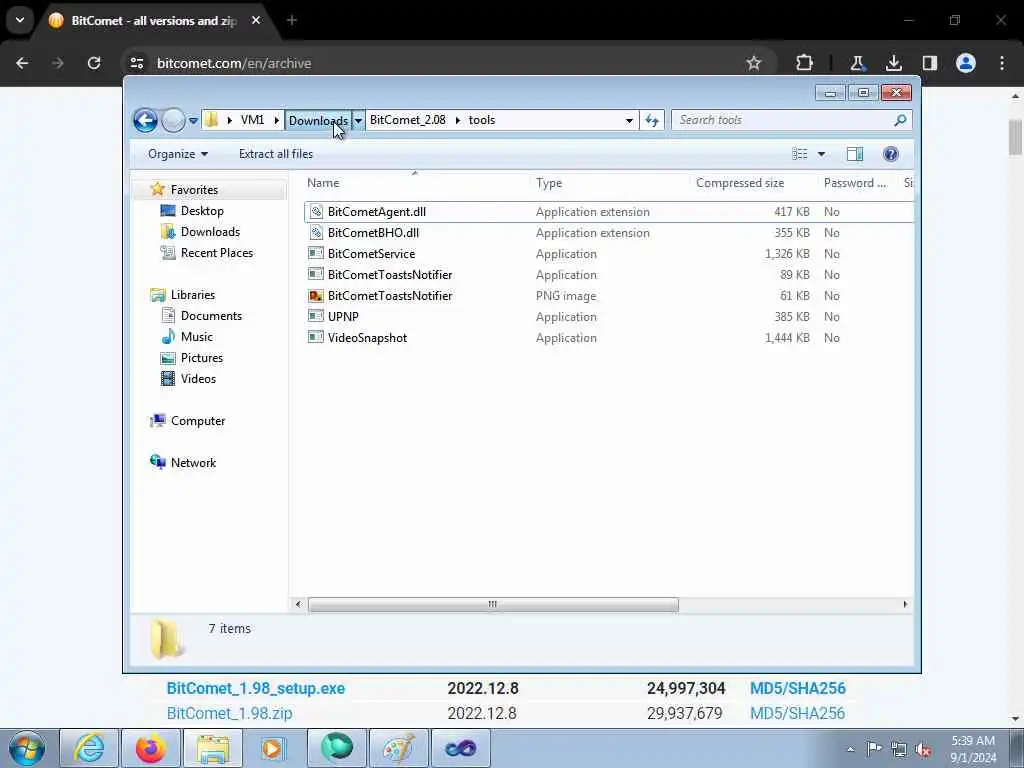Image resolution: width=1024 pixels, height=768 pixels.
Task: Open the Documents library
Action: (x=211, y=316)
